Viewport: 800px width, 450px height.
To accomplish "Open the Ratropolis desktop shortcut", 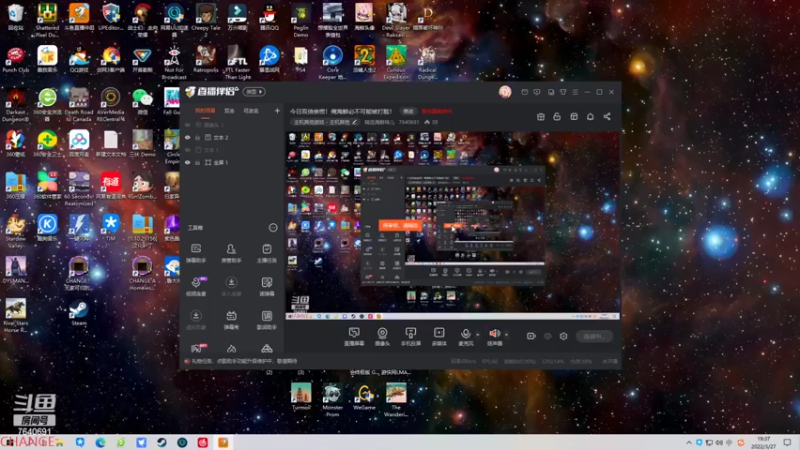I will click(x=206, y=60).
